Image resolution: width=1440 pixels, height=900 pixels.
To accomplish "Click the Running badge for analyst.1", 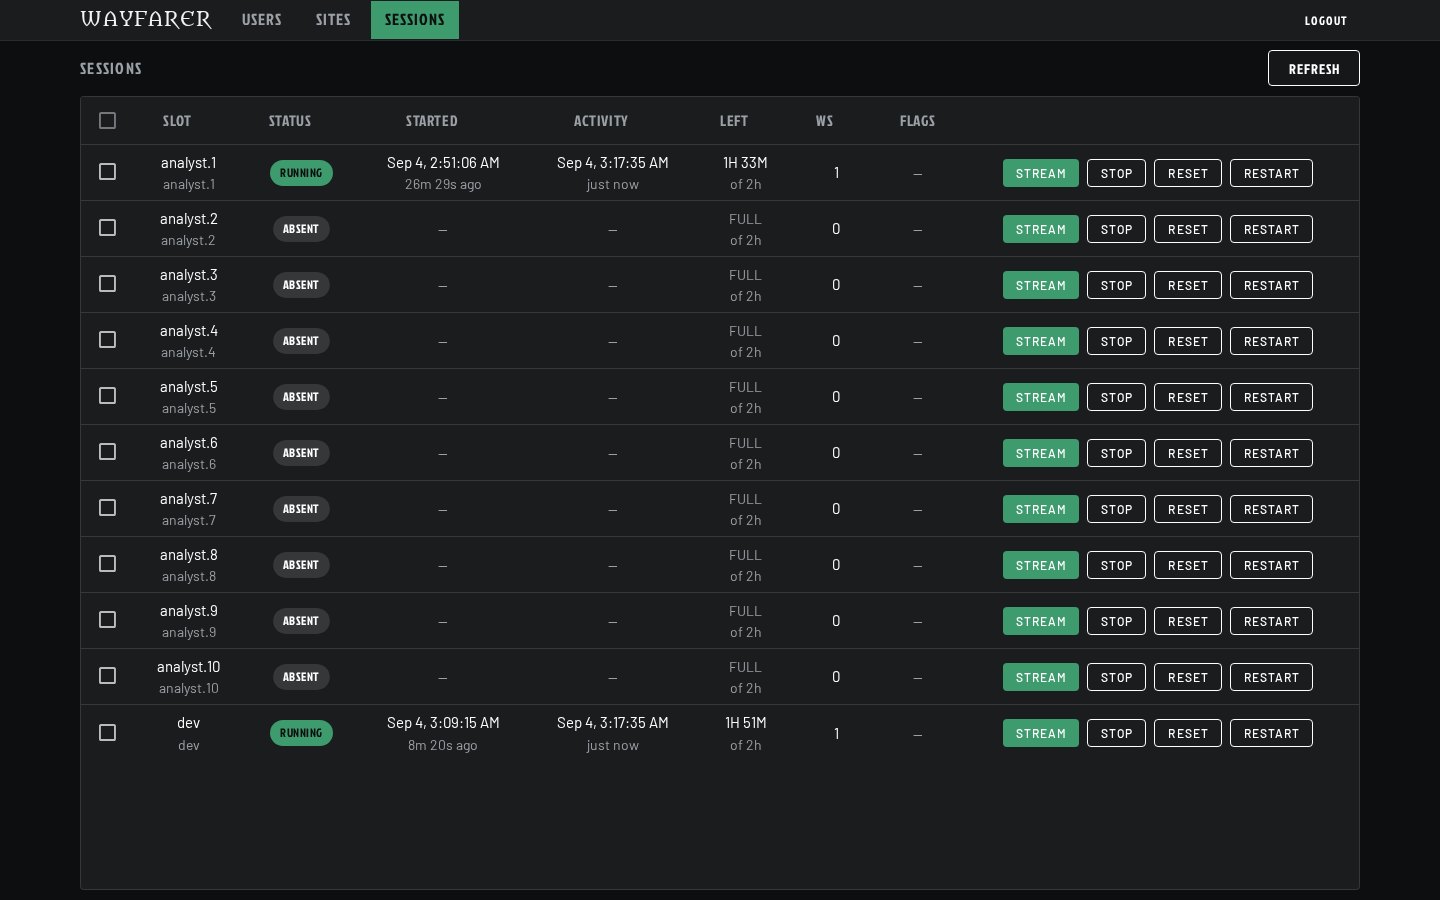I will [301, 173].
